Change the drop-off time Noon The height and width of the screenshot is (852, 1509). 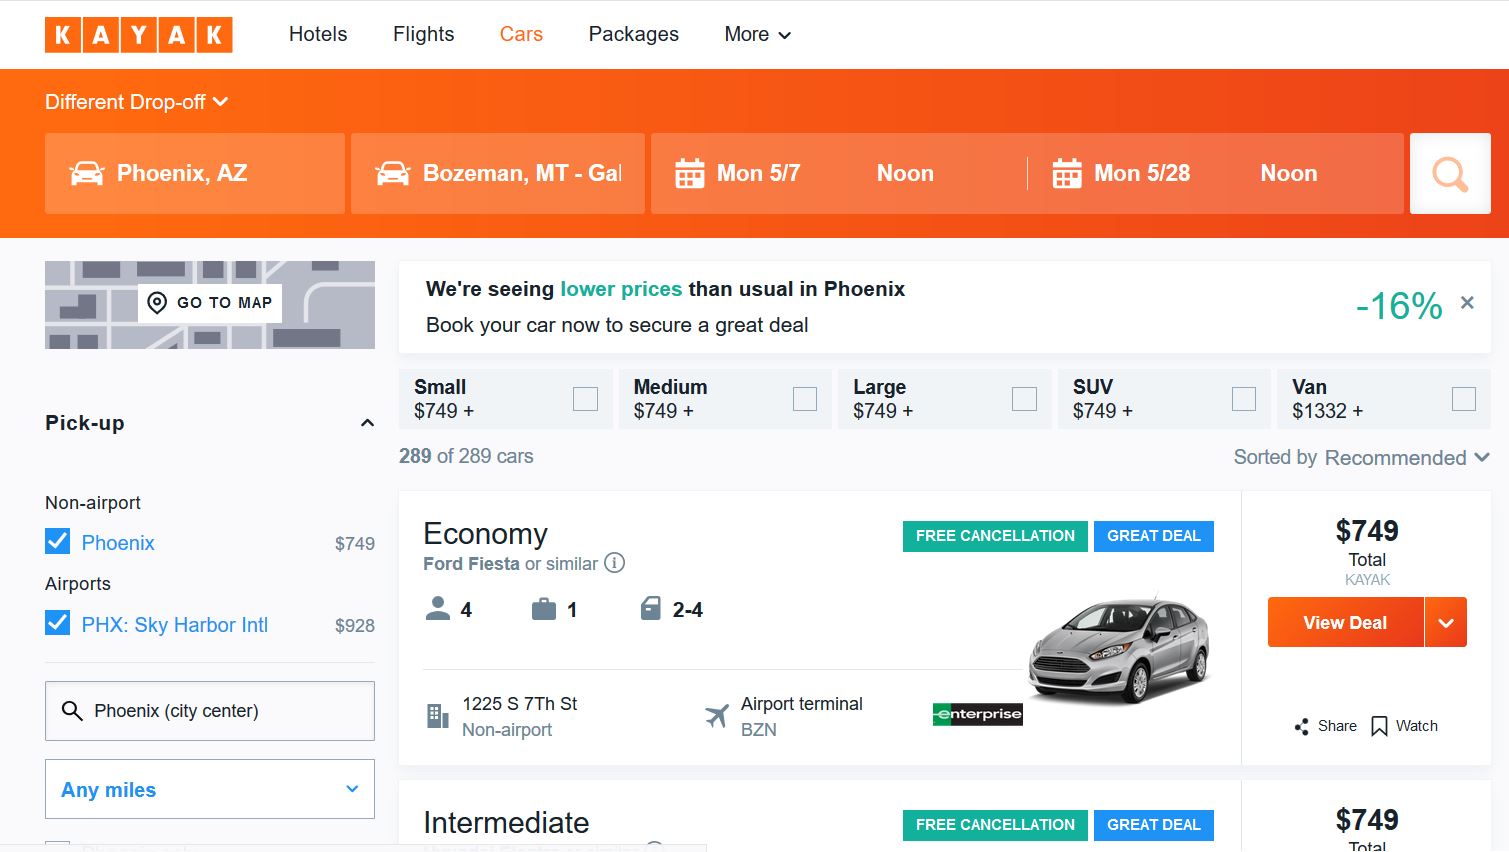pyautogui.click(x=1288, y=173)
